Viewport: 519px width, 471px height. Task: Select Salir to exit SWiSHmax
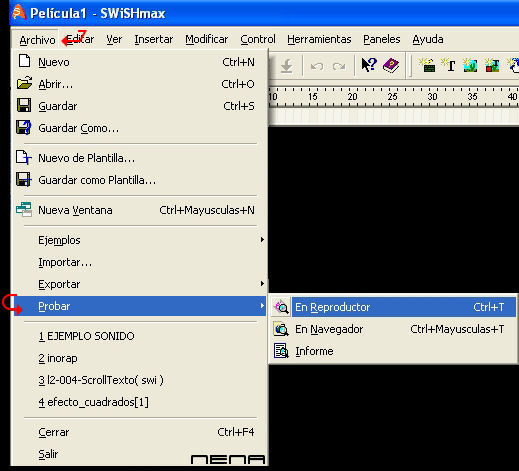click(x=48, y=454)
